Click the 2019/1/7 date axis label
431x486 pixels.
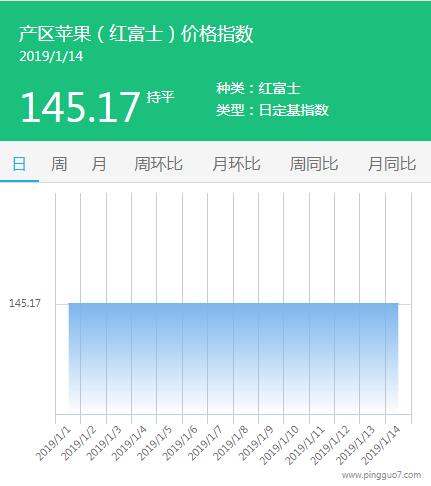pos(205,443)
